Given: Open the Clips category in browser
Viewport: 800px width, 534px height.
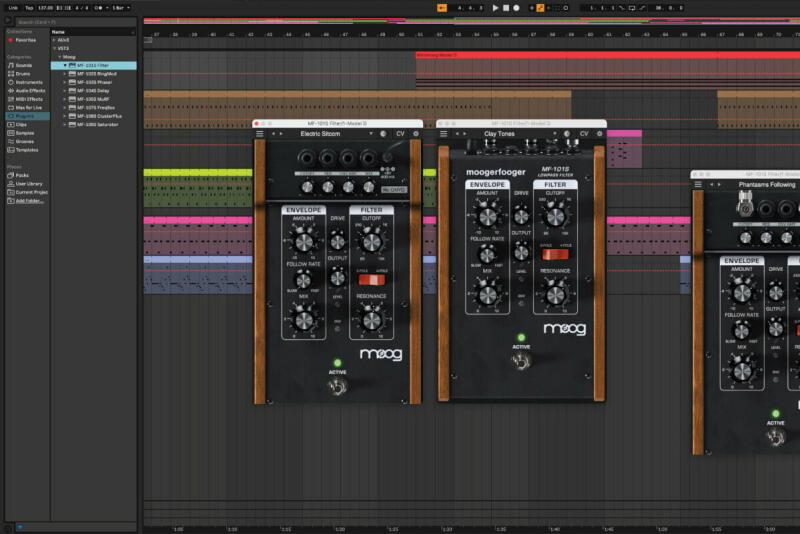Looking at the screenshot, I should 17,124.
